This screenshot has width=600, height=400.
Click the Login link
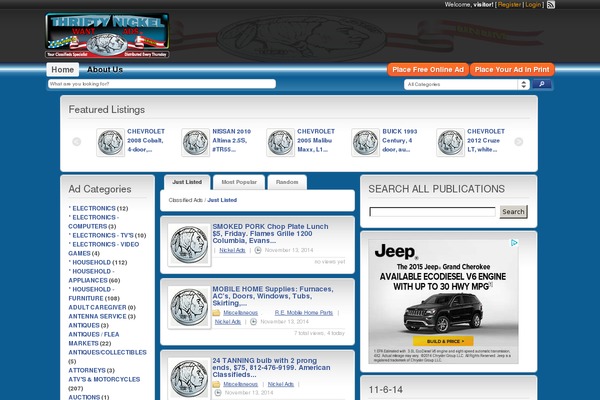533,5
